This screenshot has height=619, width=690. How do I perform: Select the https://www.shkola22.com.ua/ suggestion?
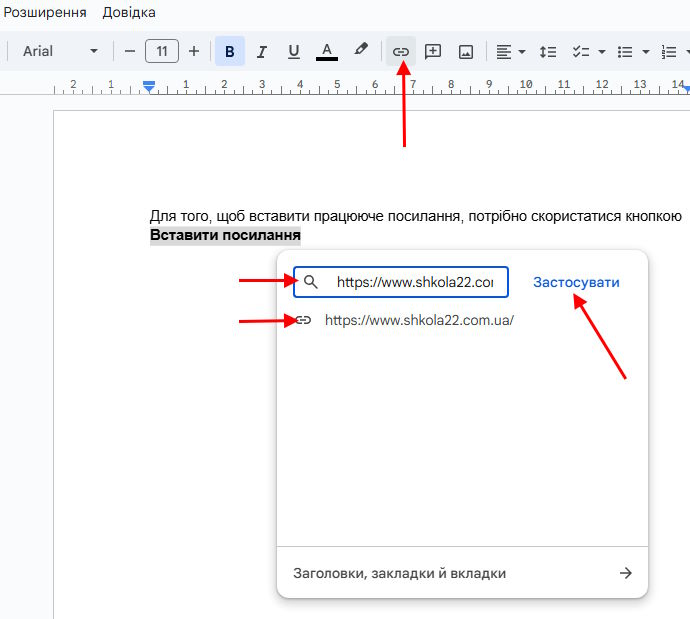[419, 321]
